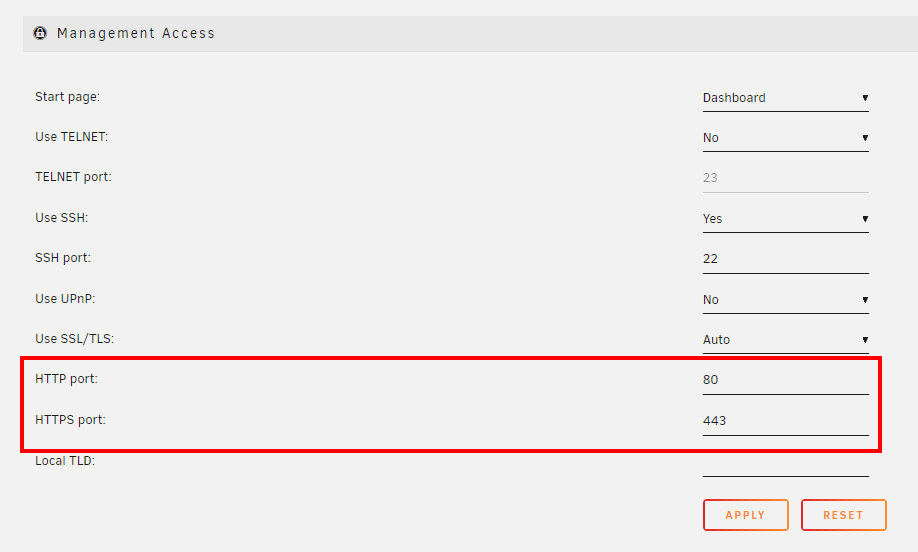Screen dimensions: 918x552
Task: Open the Start page Dashboard dropdown
Action: click(786, 98)
